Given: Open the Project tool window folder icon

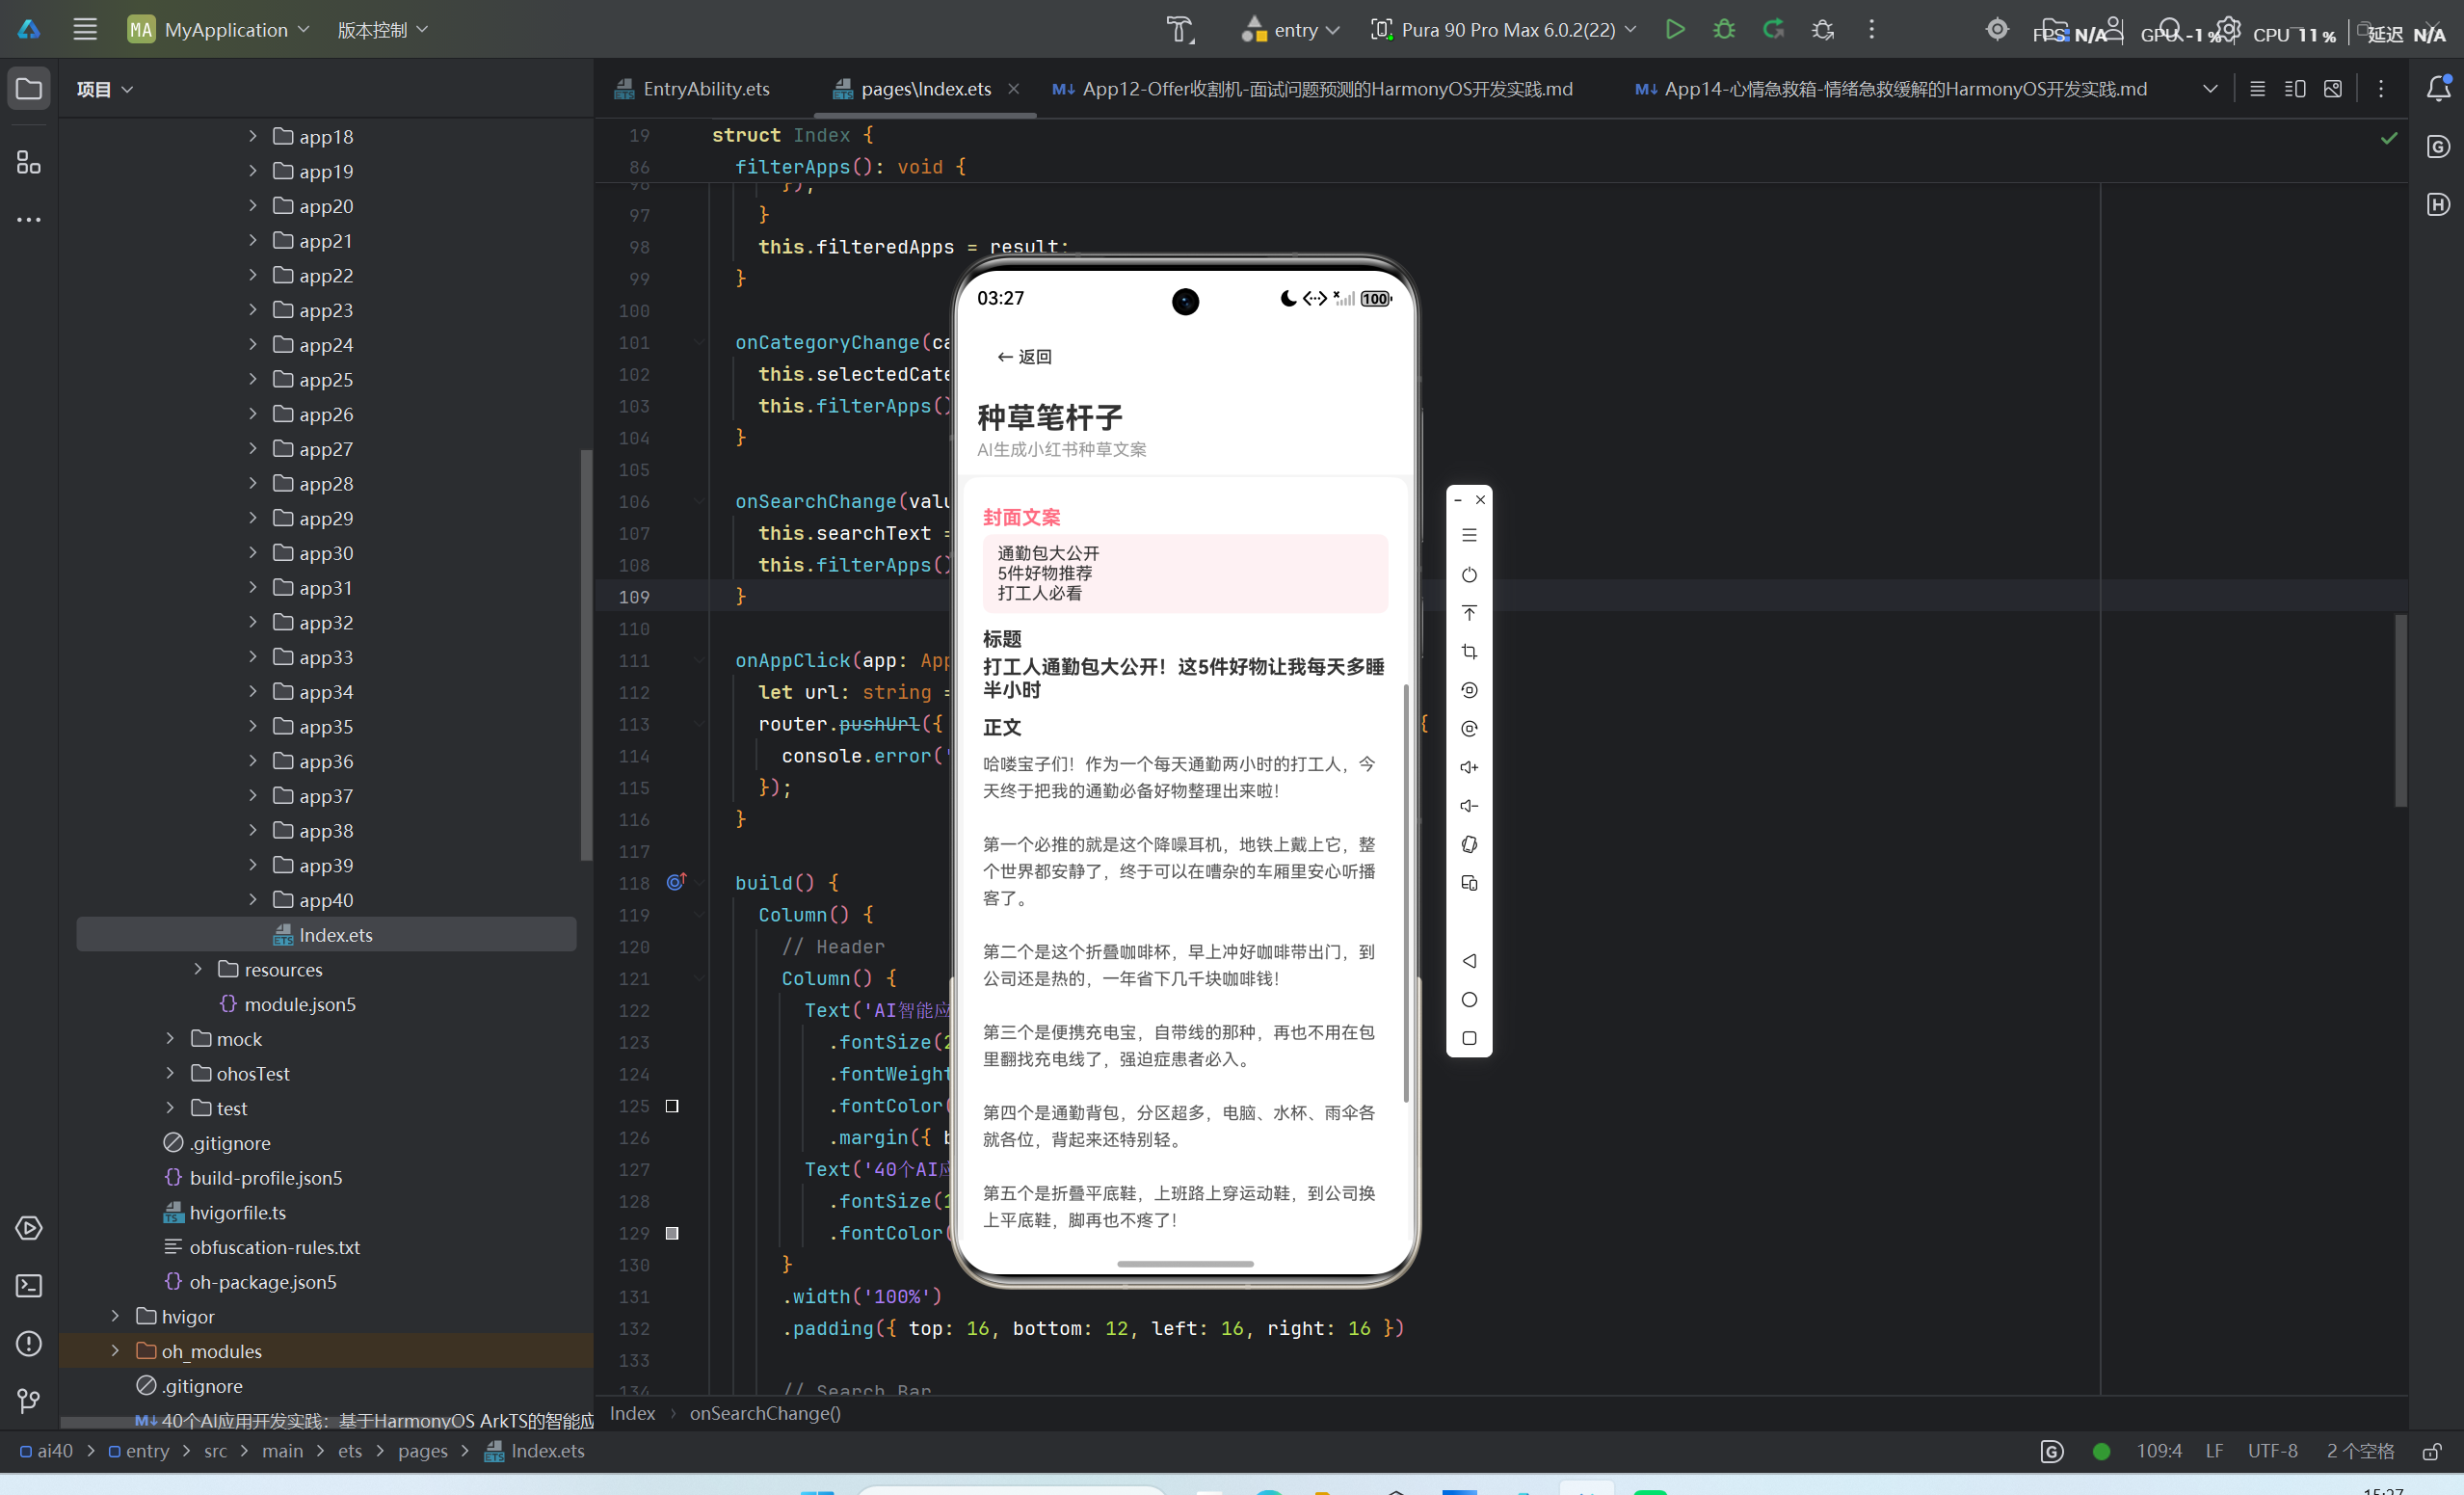Looking at the screenshot, I should pos(29,89).
